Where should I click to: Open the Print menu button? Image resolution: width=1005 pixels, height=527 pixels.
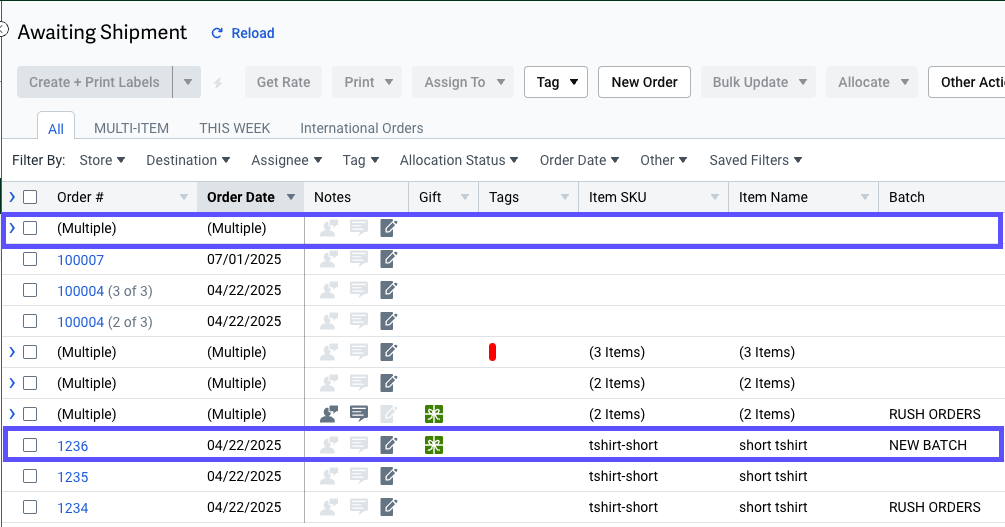[x=367, y=82]
